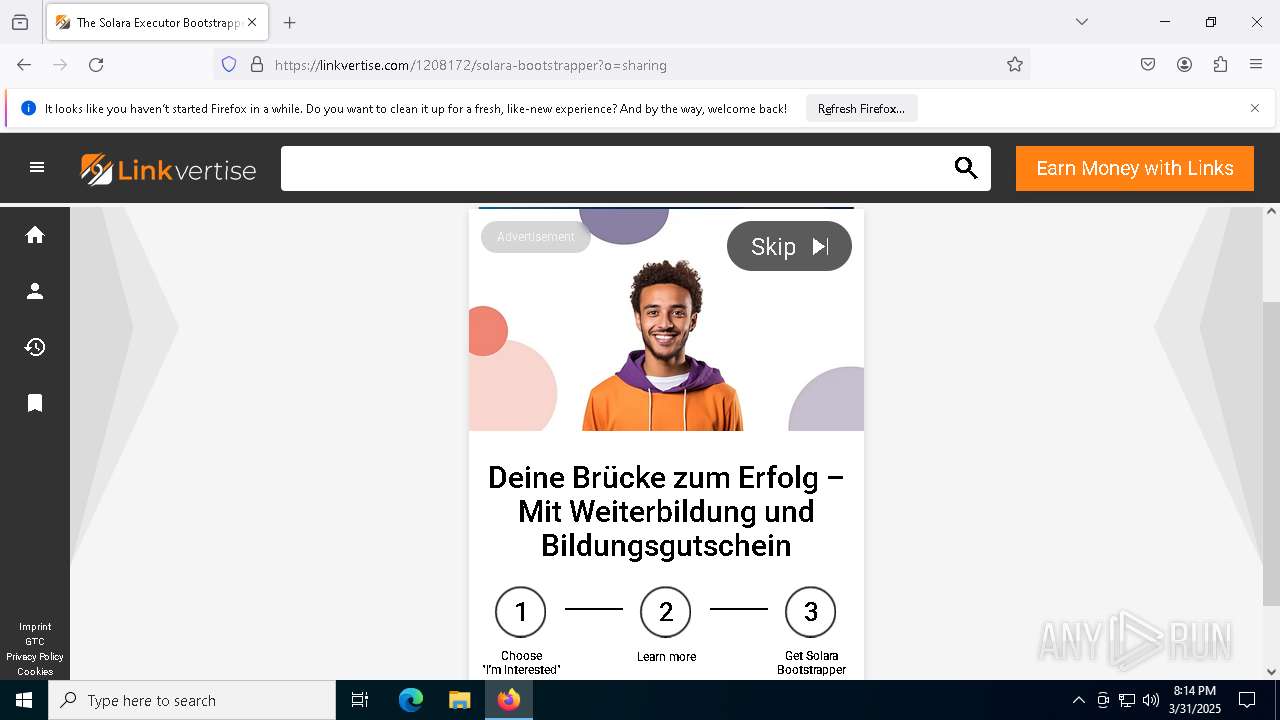The width and height of the screenshot is (1280, 720).
Task: Click the Windows taskbar search box
Action: tap(192, 700)
